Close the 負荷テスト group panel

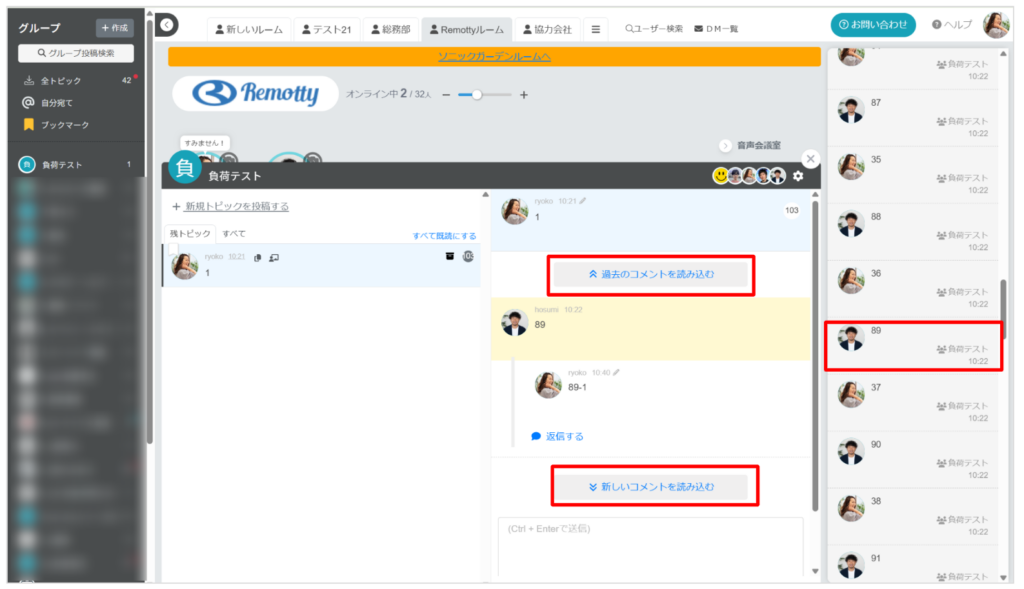[810, 159]
